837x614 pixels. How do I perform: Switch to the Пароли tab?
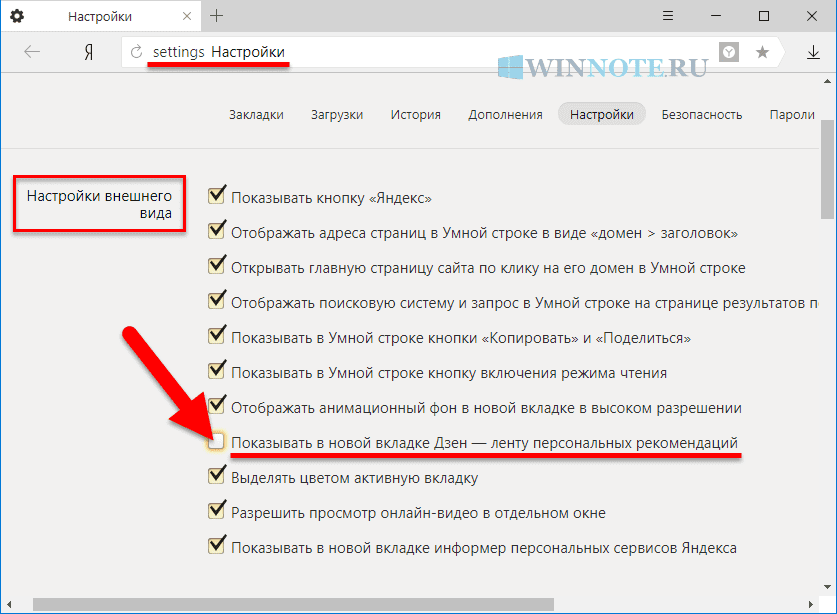[x=792, y=114]
